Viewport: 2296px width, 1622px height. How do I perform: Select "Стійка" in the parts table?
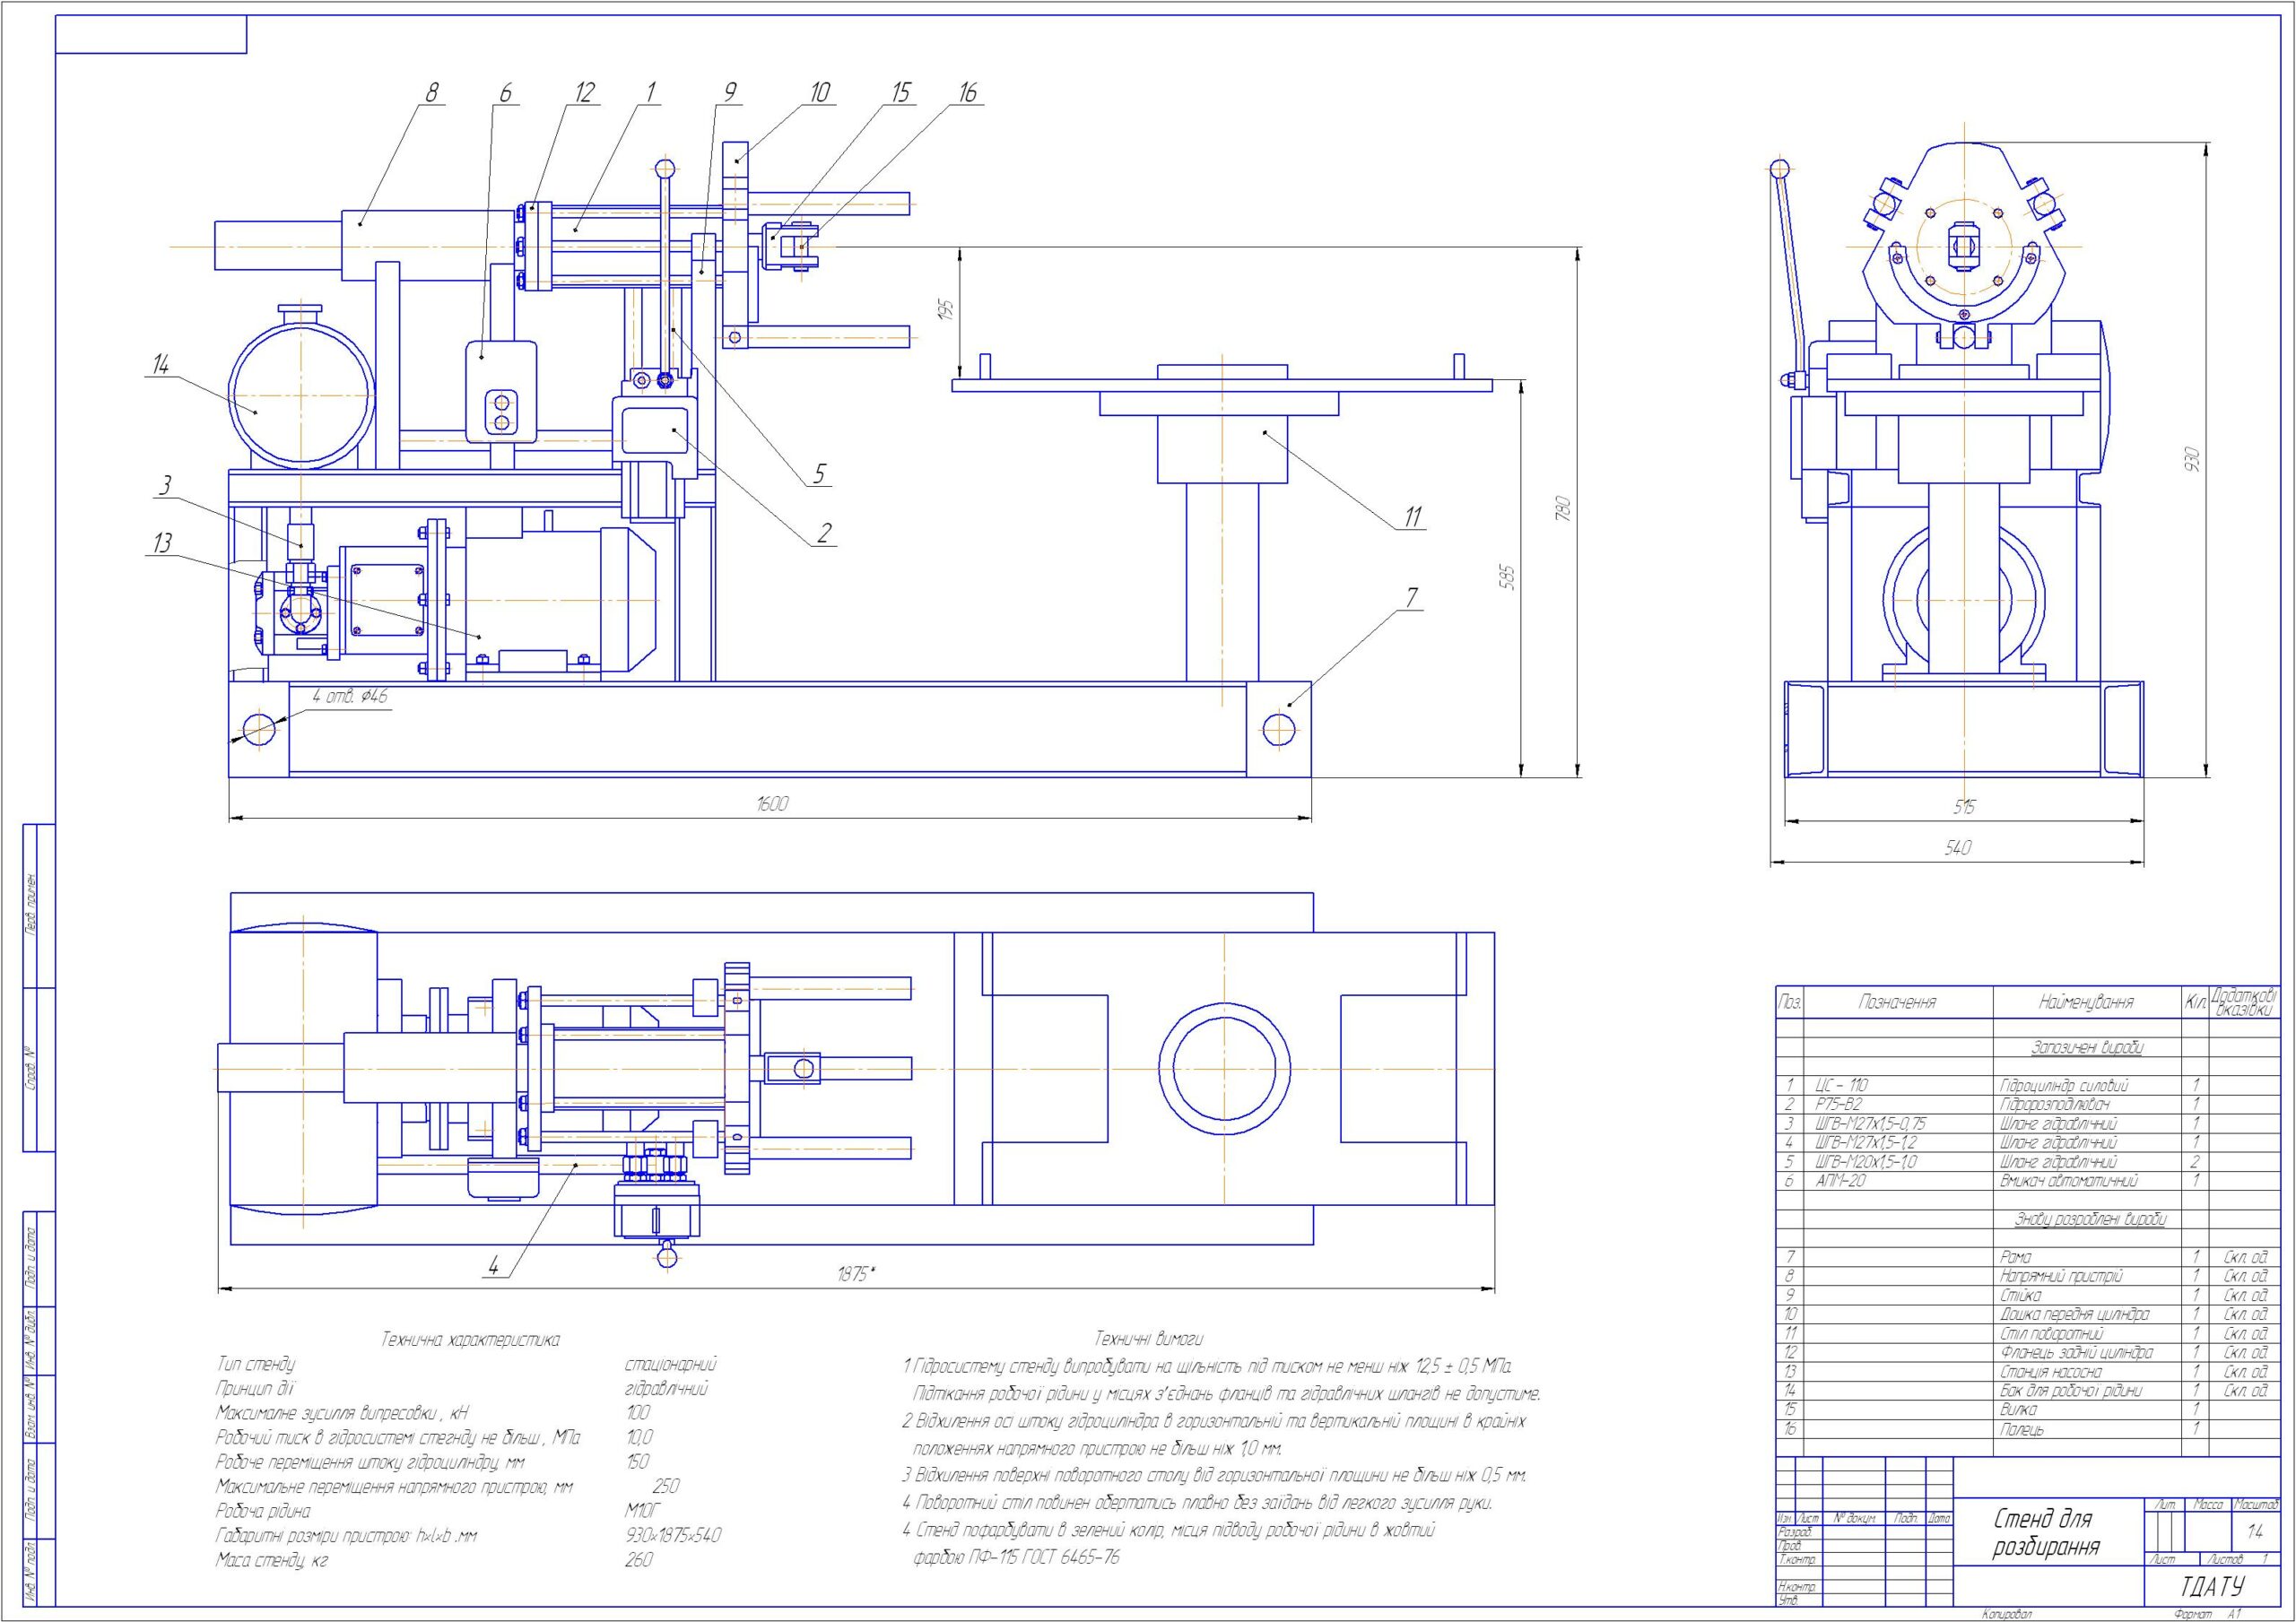pos(2021,1295)
